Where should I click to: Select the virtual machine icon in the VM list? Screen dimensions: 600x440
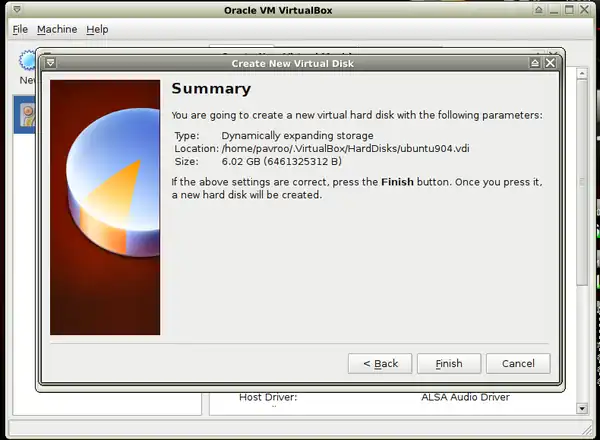[28, 116]
